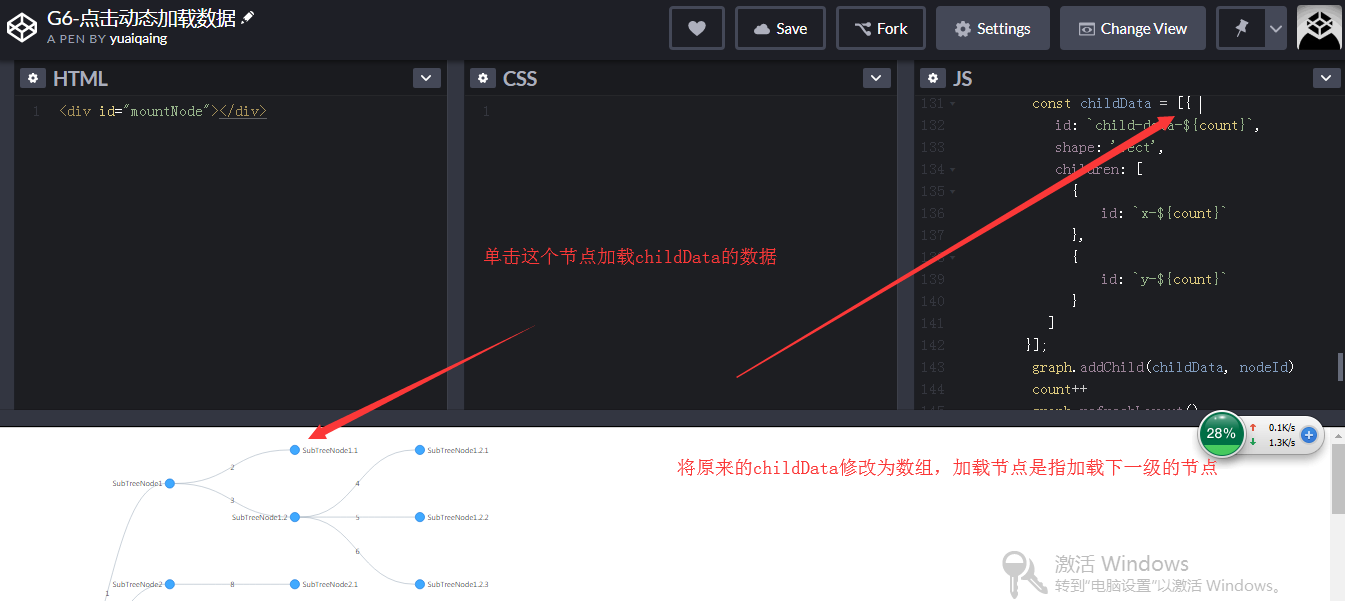This screenshot has height=601, width=1345.
Task: Expand dropdown arrow next to pin
Action: coord(1276,28)
